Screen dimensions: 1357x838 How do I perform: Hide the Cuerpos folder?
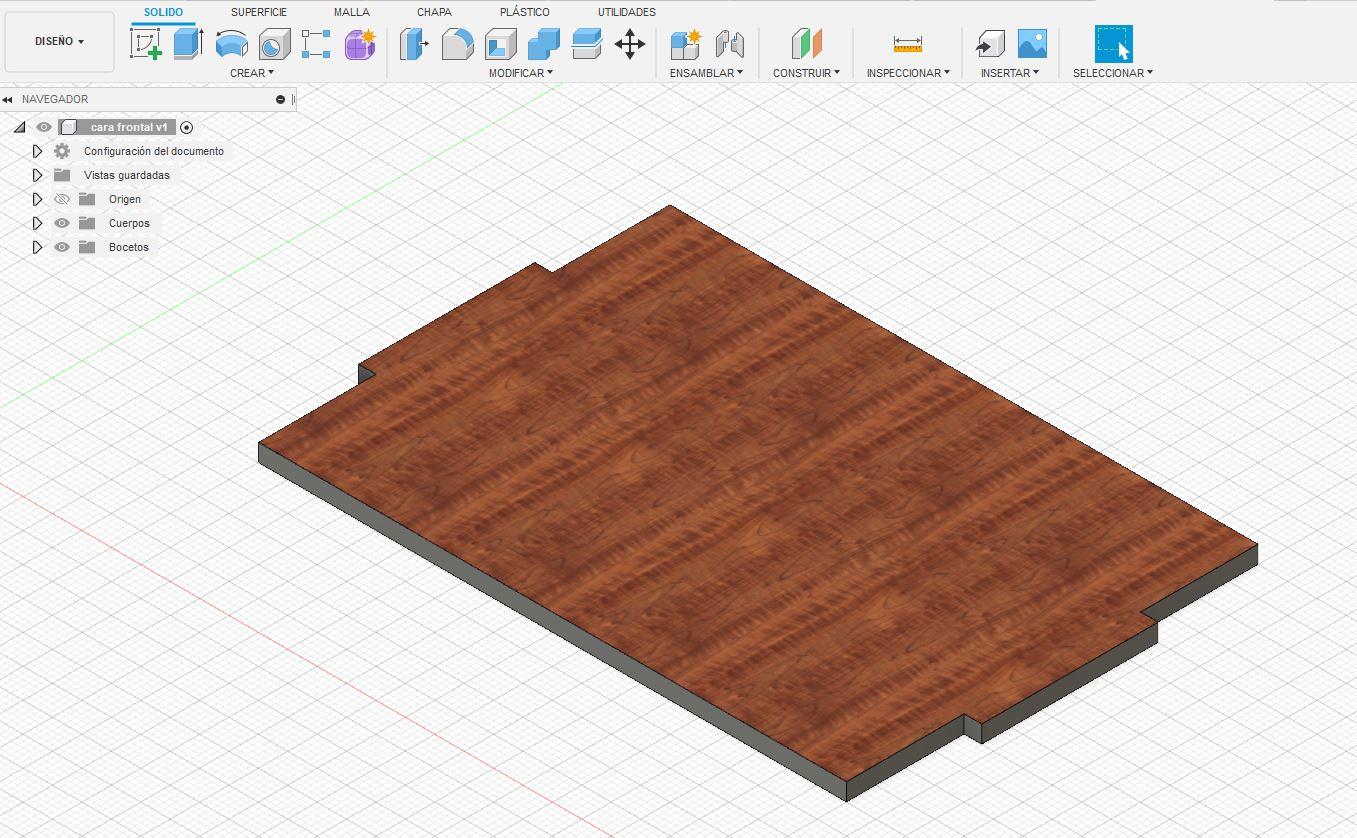[62, 223]
